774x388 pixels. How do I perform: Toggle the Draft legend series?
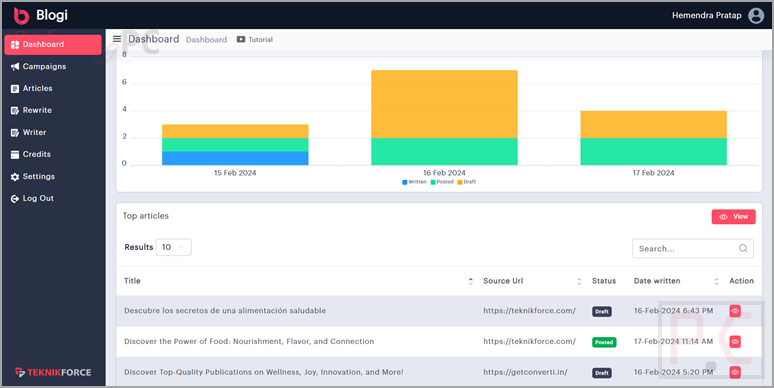point(466,182)
